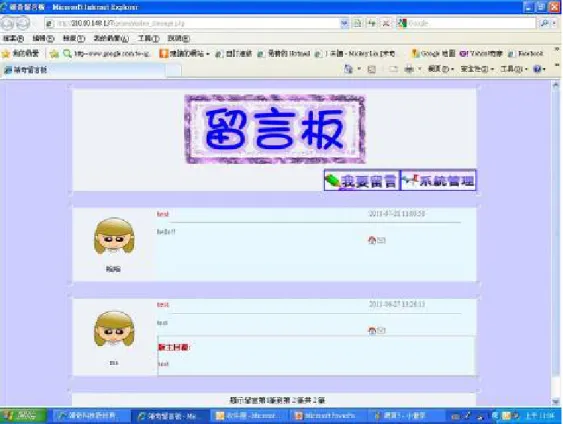563x424 pixels.
Task: Click the Home page icon in command bar
Action: [348, 69]
